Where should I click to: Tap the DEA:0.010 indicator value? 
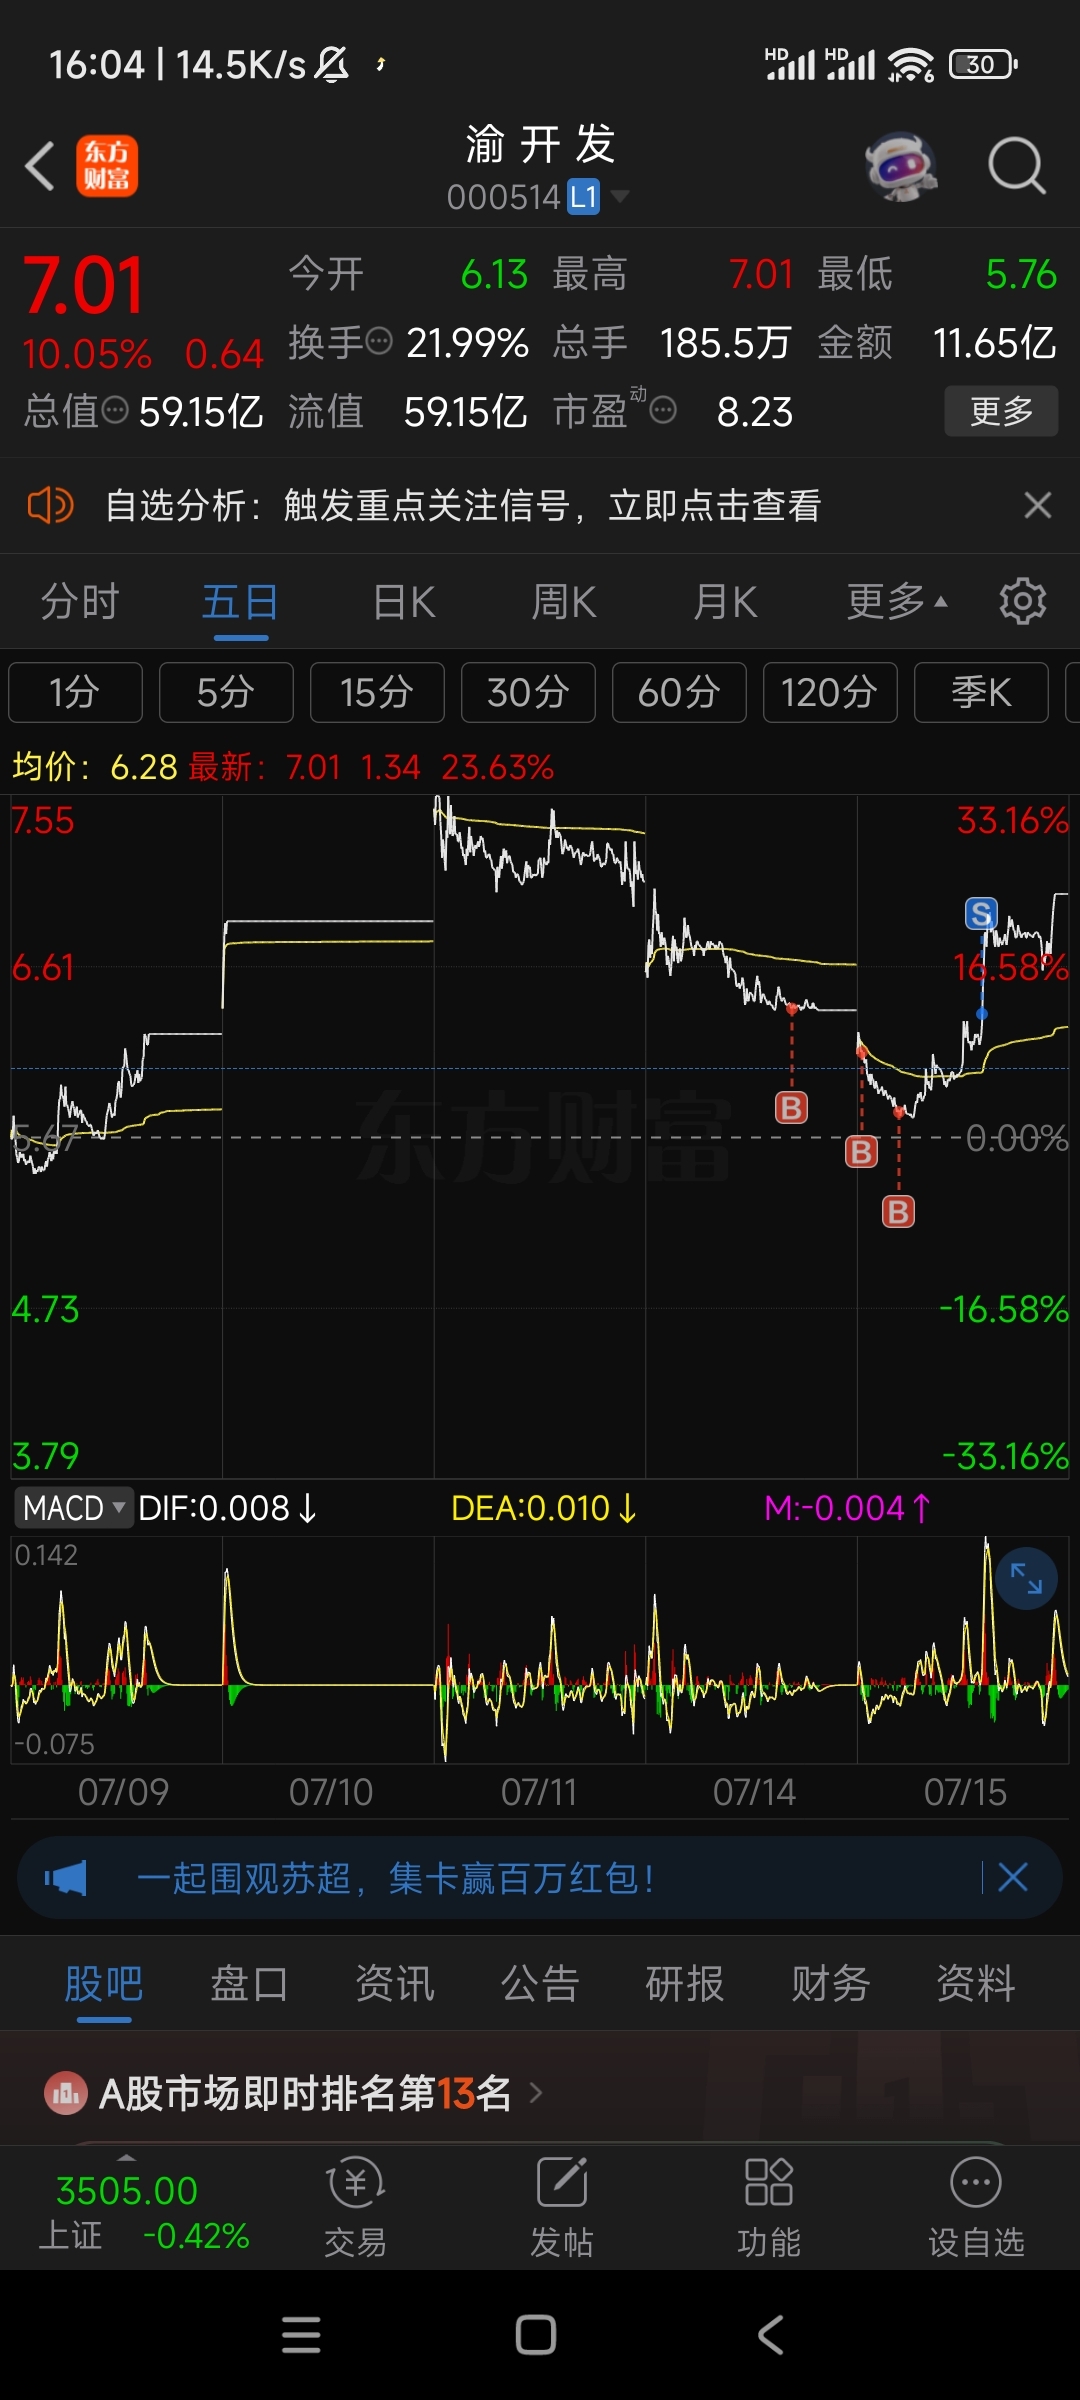(543, 1507)
